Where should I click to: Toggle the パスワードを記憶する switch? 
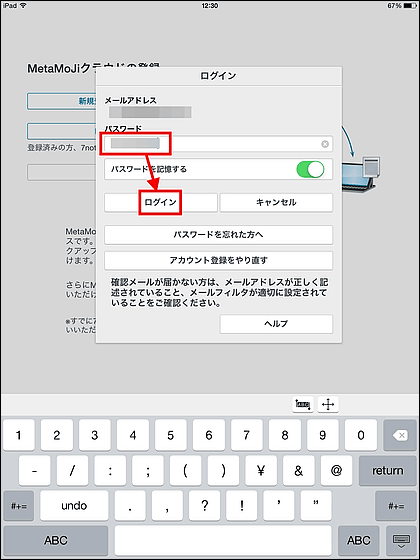tap(310, 169)
